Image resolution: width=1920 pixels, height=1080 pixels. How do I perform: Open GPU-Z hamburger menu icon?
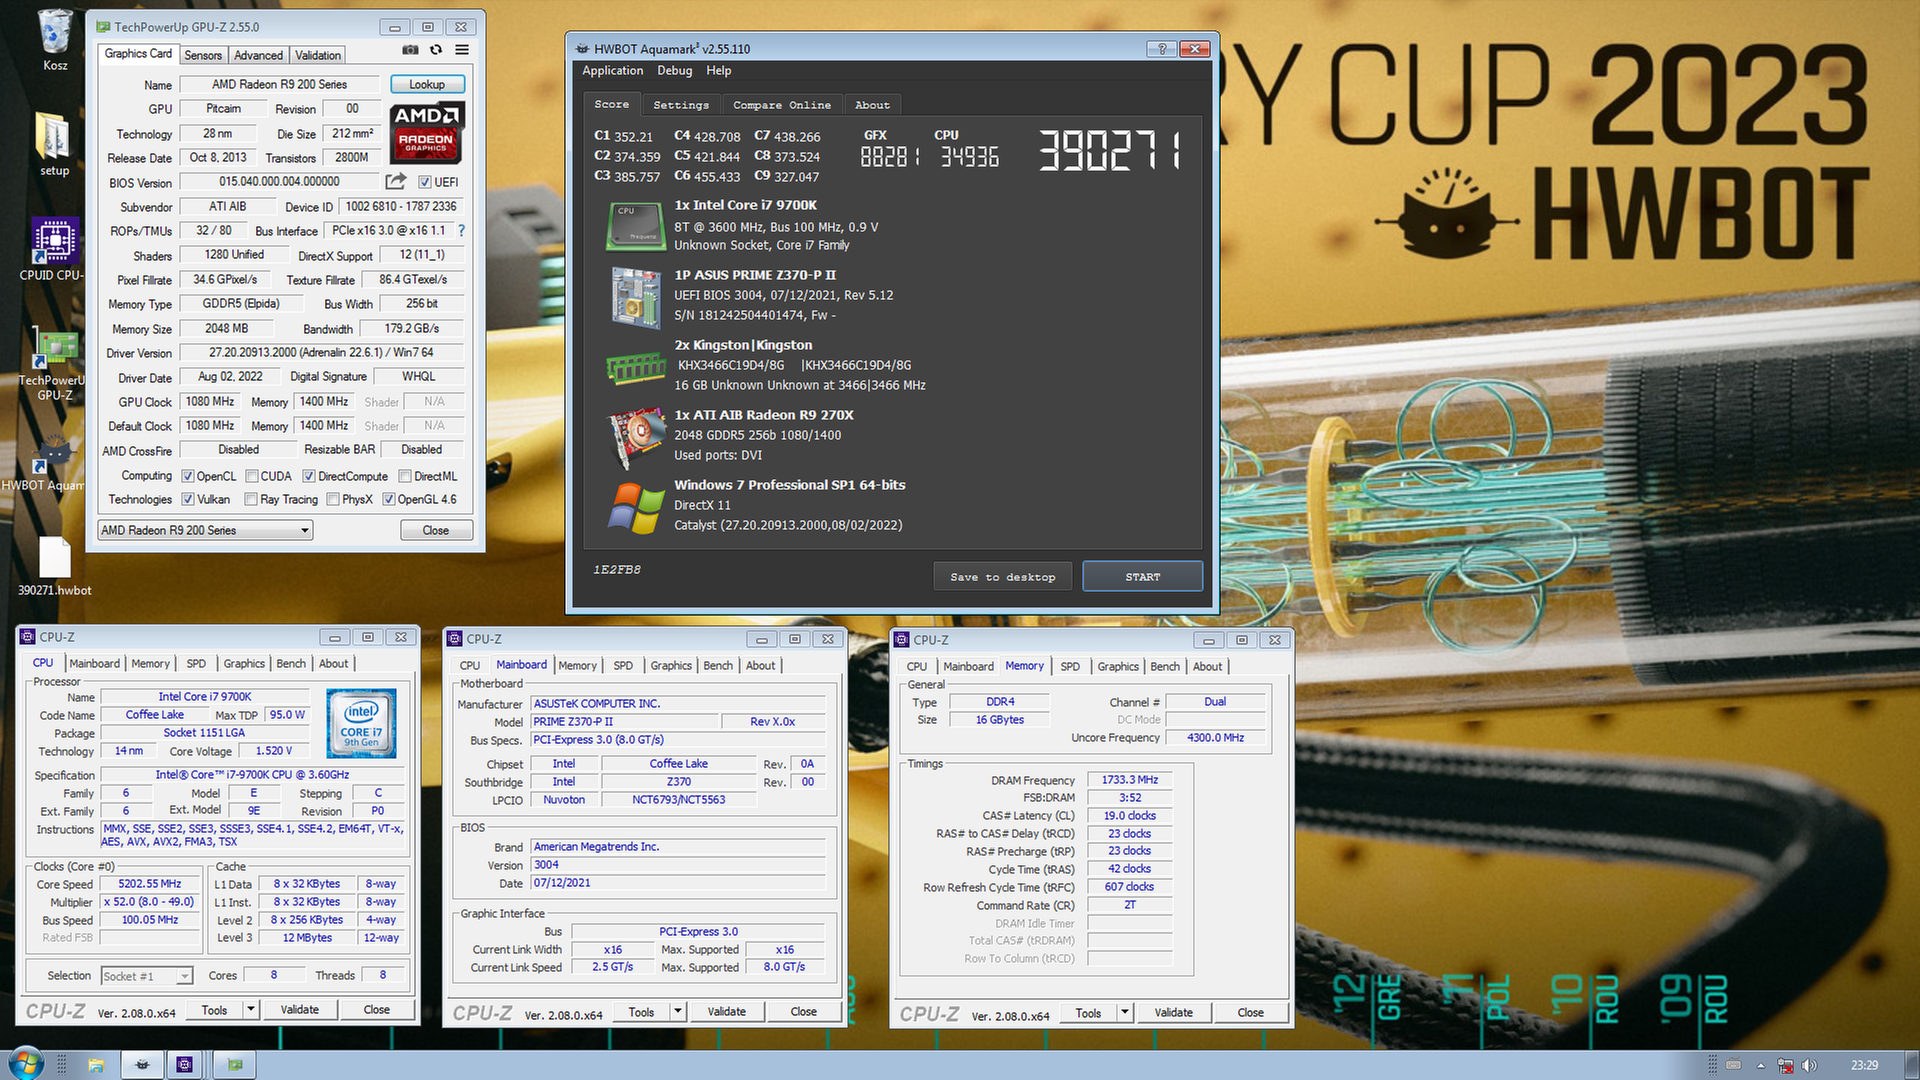[x=462, y=50]
